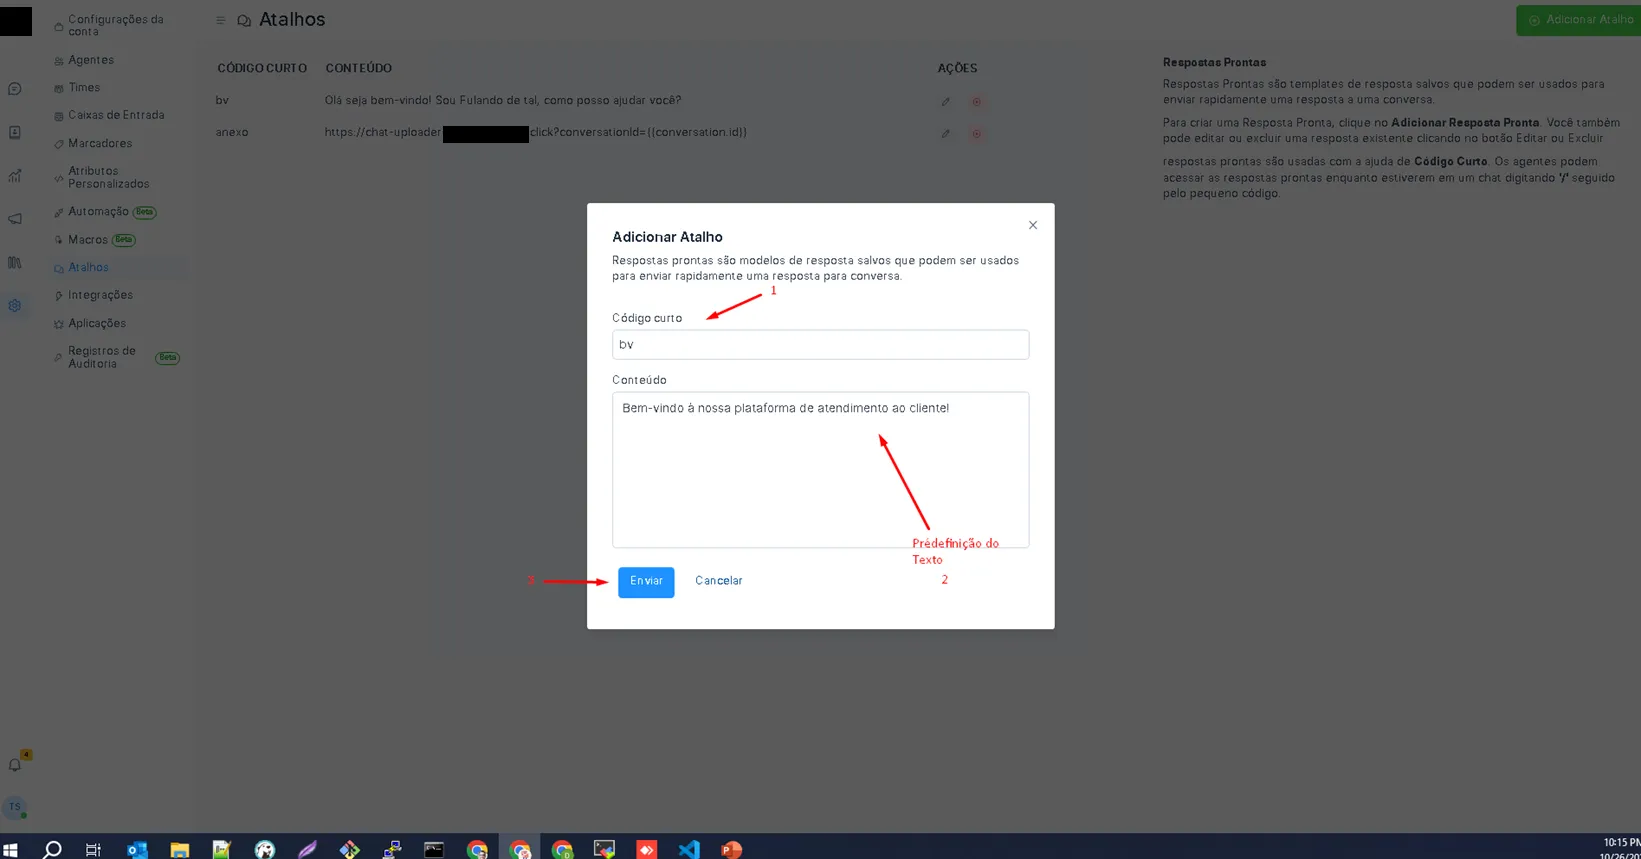Open the reports chart icon in left rail
Image resolution: width=1641 pixels, height=859 pixels.
pyautogui.click(x=15, y=176)
